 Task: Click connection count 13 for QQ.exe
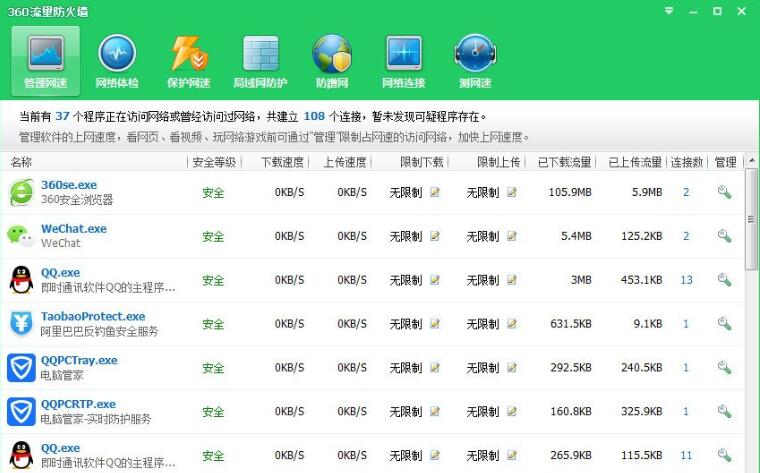click(x=686, y=280)
